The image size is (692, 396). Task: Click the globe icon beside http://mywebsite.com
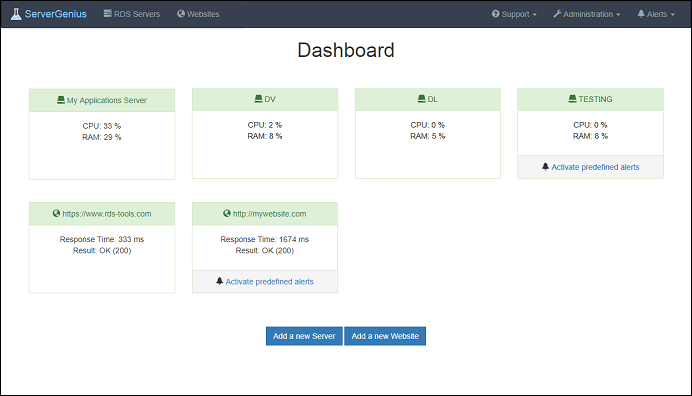[227, 213]
